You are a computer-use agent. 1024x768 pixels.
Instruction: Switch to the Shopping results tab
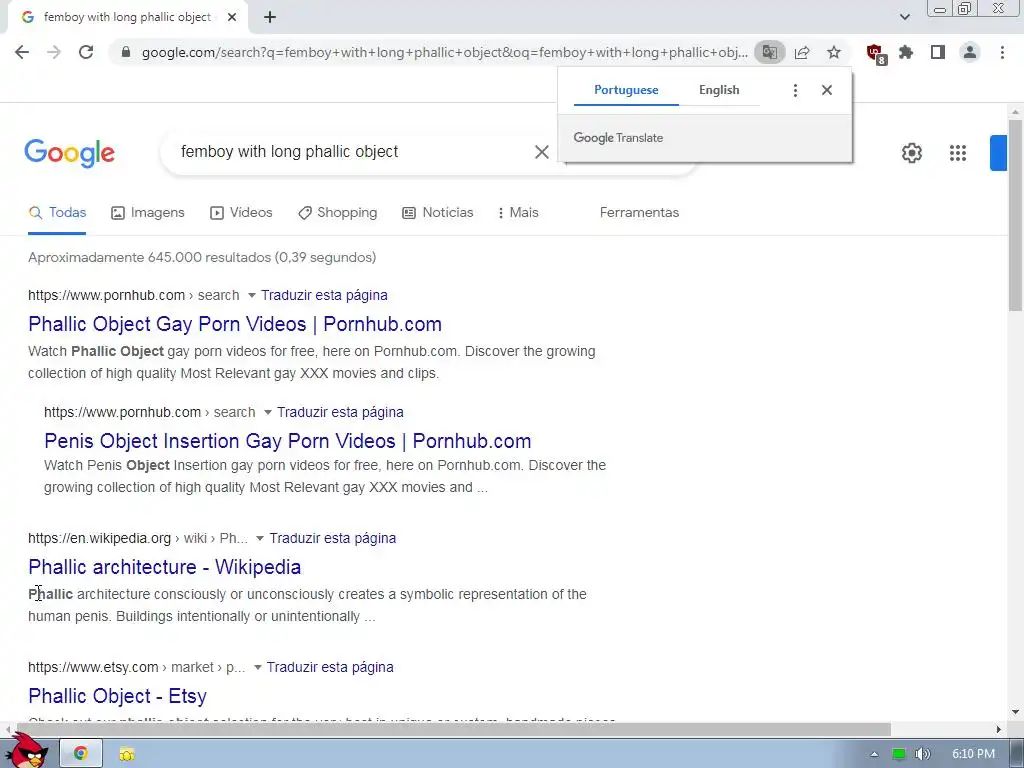(338, 213)
